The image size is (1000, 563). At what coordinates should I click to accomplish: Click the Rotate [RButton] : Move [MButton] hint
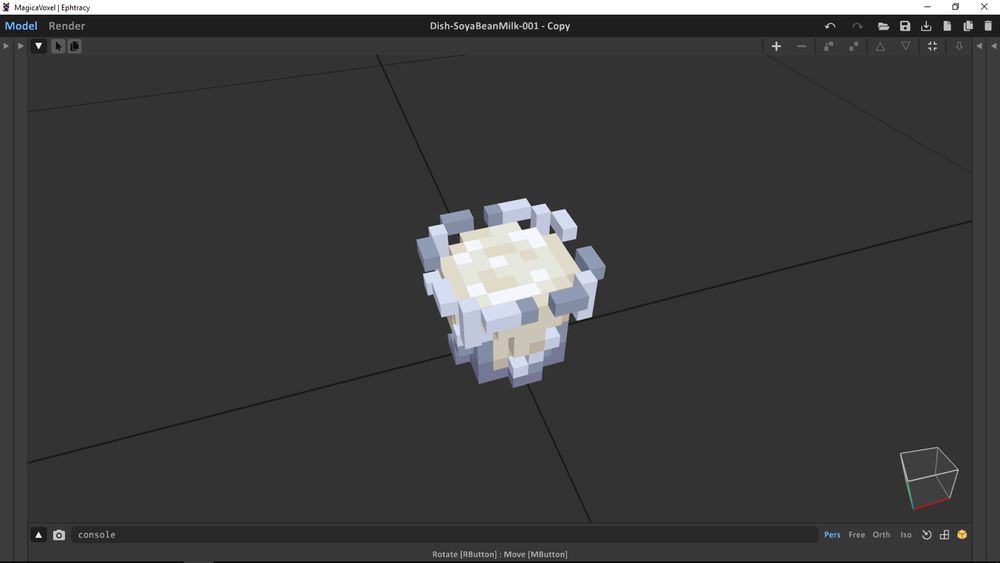click(499, 554)
